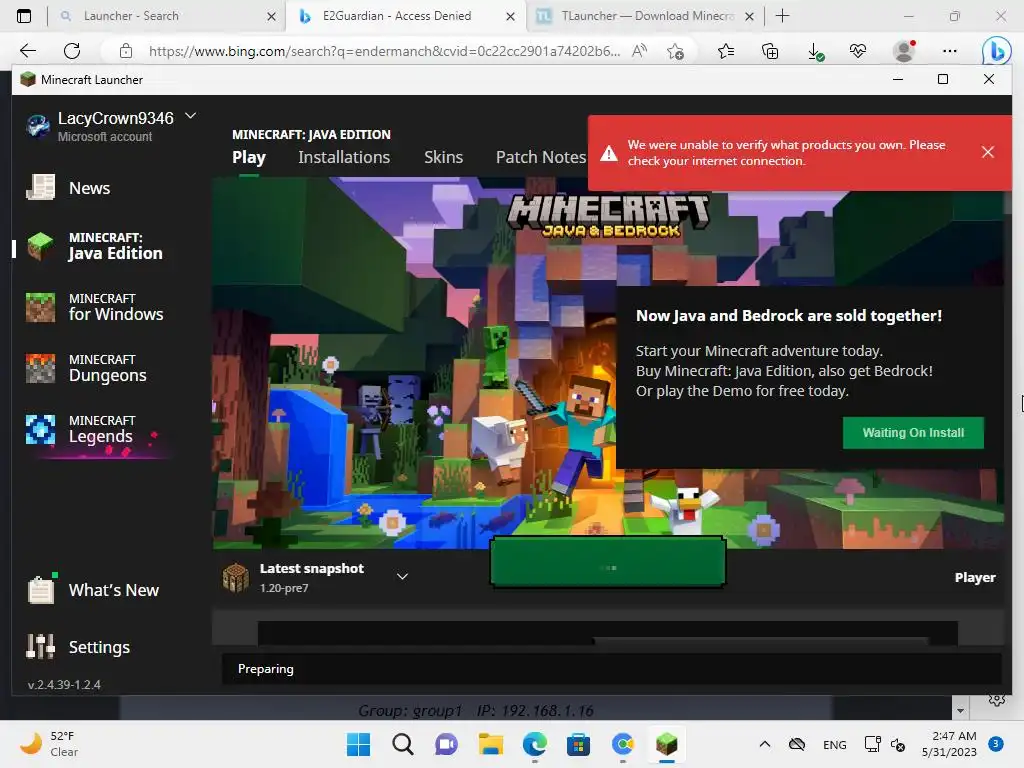Click the launcher version v.2.4.39-1.2.4 text
This screenshot has height=768, width=1024.
tap(64, 684)
